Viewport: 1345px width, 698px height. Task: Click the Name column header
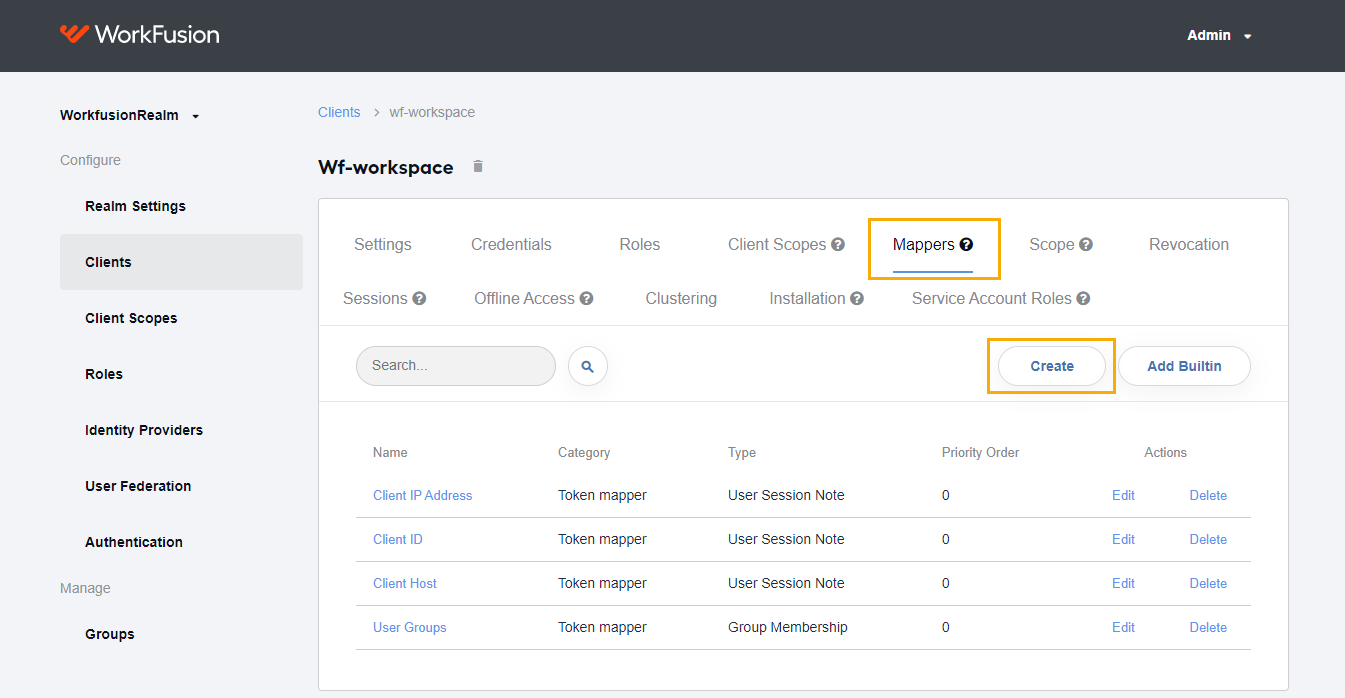[390, 452]
